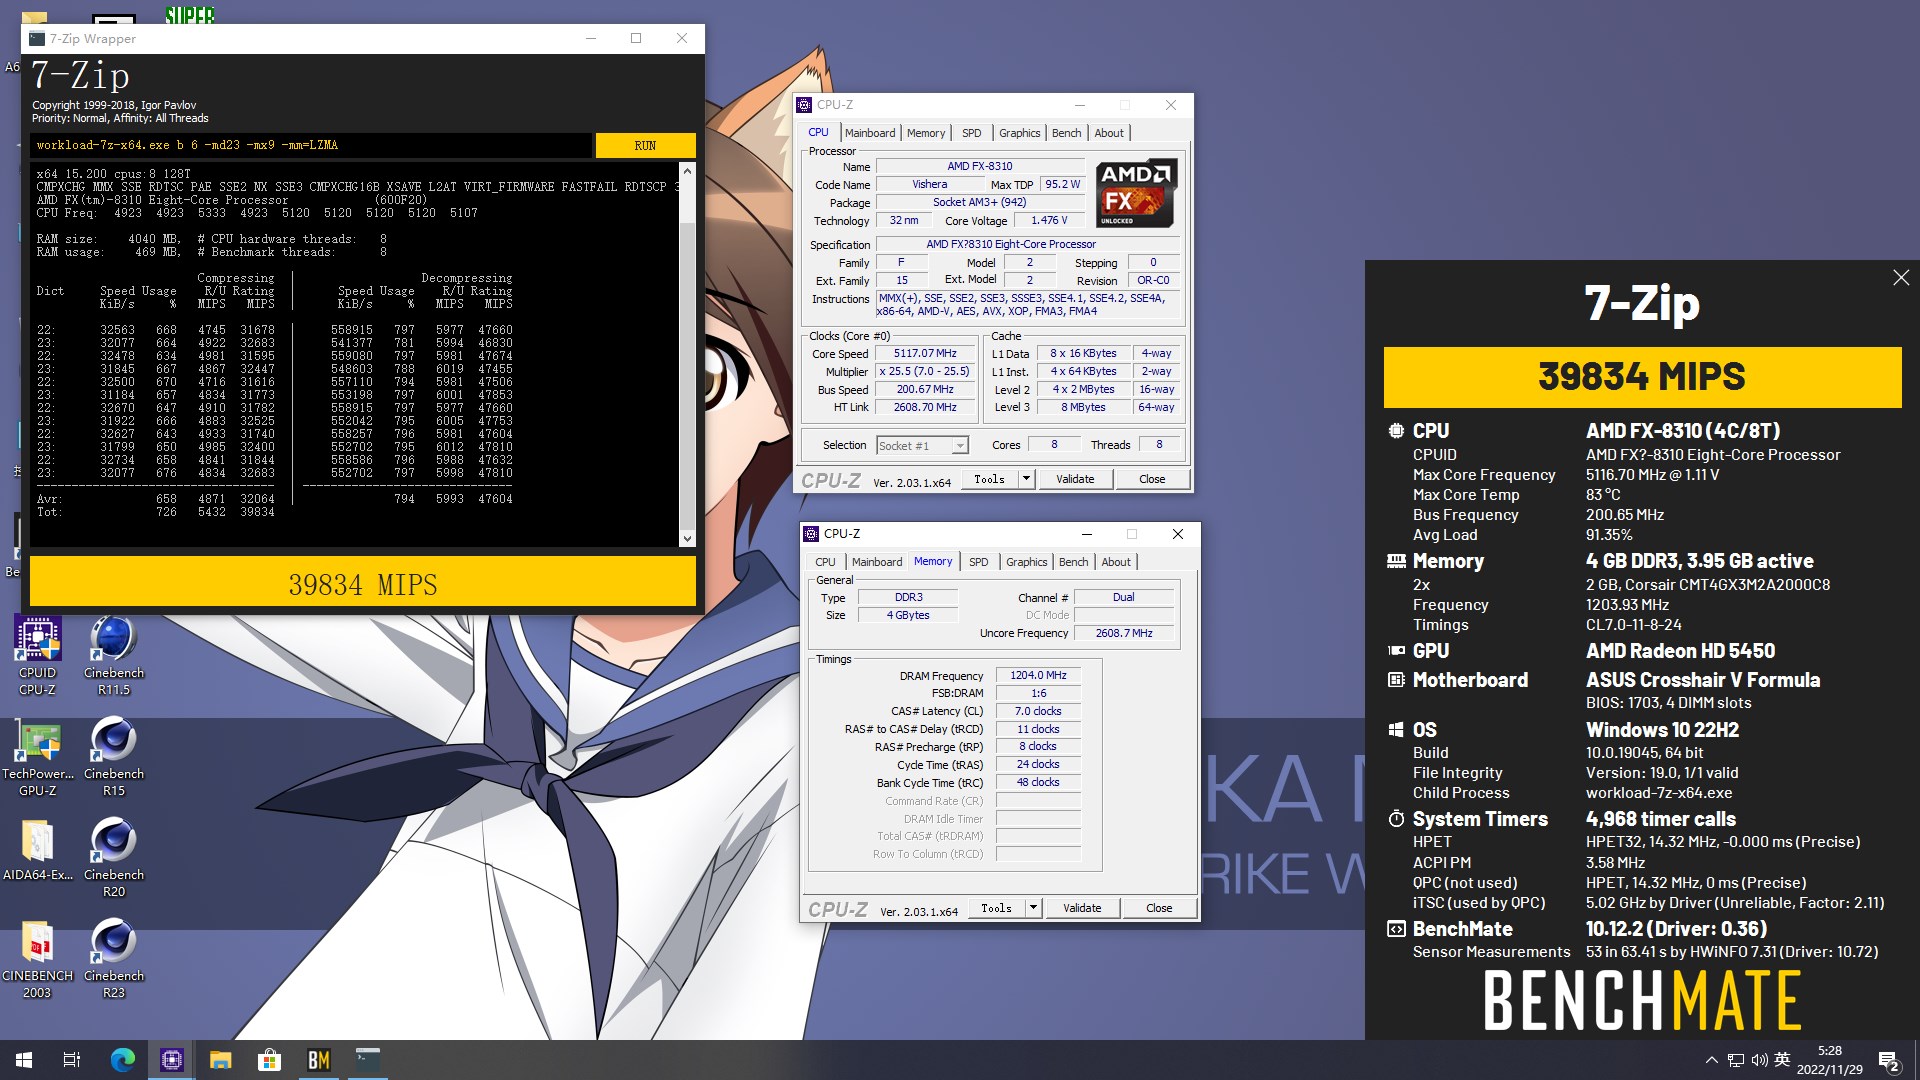The height and width of the screenshot is (1080, 1920).
Task: Switch to BenchMate taskbar icon
Action: pos(319,1060)
